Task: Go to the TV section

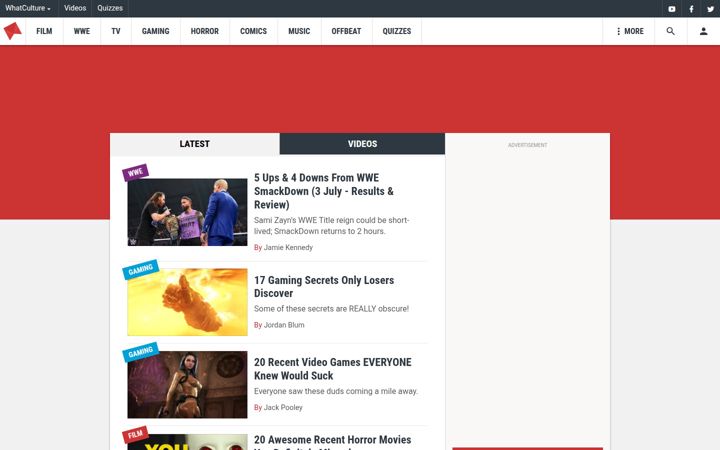Action: pos(116,31)
